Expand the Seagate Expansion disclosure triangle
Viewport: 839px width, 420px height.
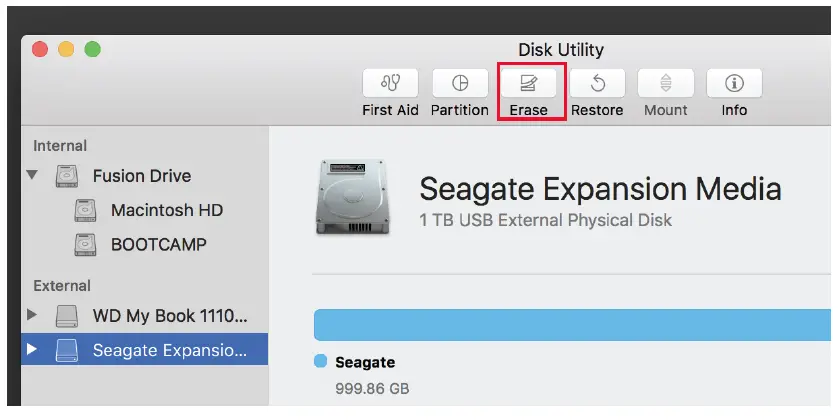(x=32, y=349)
